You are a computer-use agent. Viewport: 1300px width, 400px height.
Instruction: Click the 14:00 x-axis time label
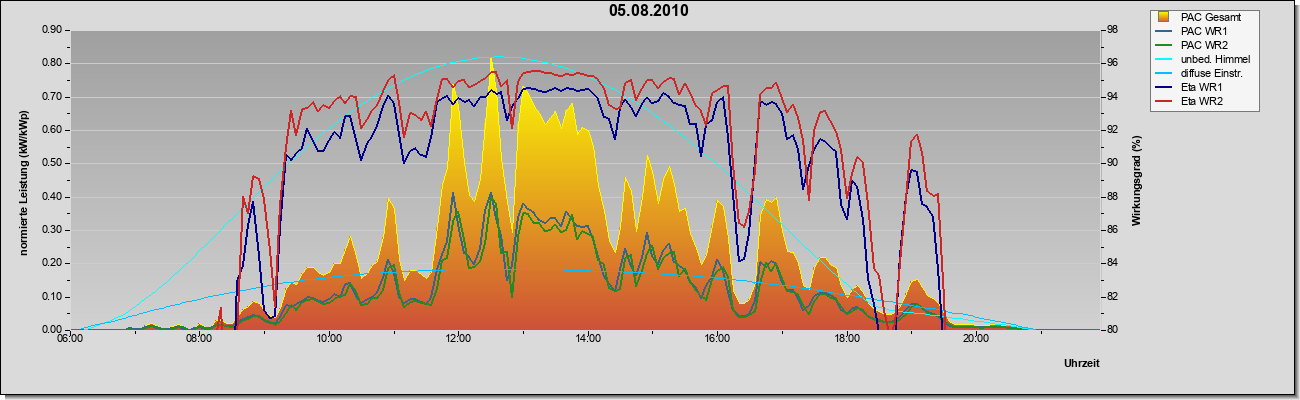(587, 340)
